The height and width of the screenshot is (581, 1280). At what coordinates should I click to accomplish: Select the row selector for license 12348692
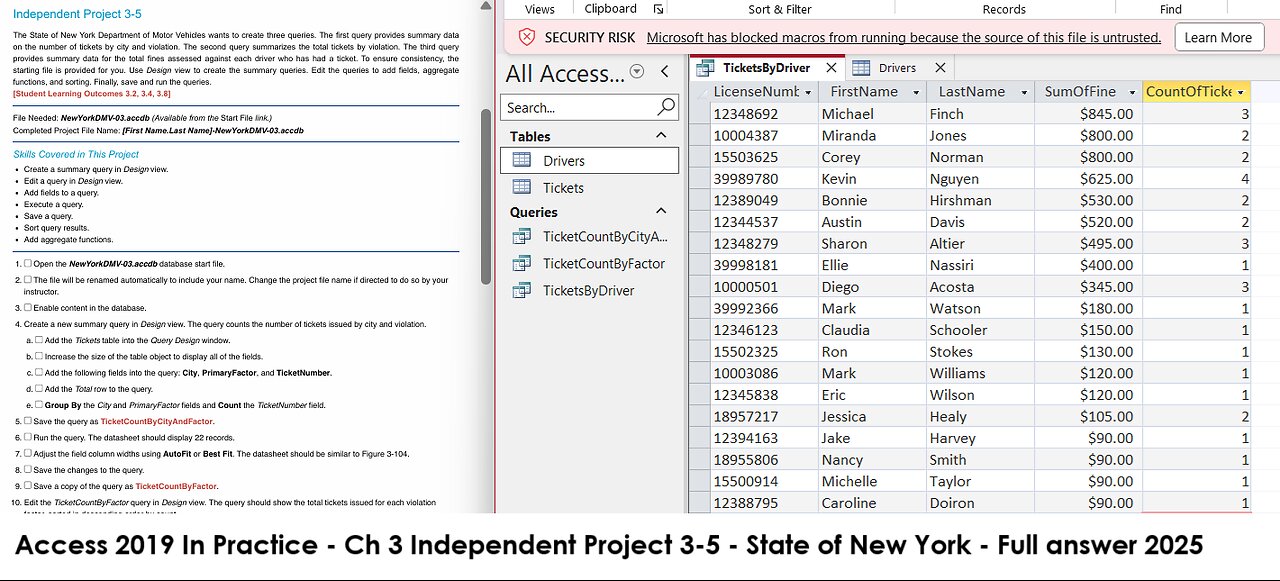tap(698, 114)
